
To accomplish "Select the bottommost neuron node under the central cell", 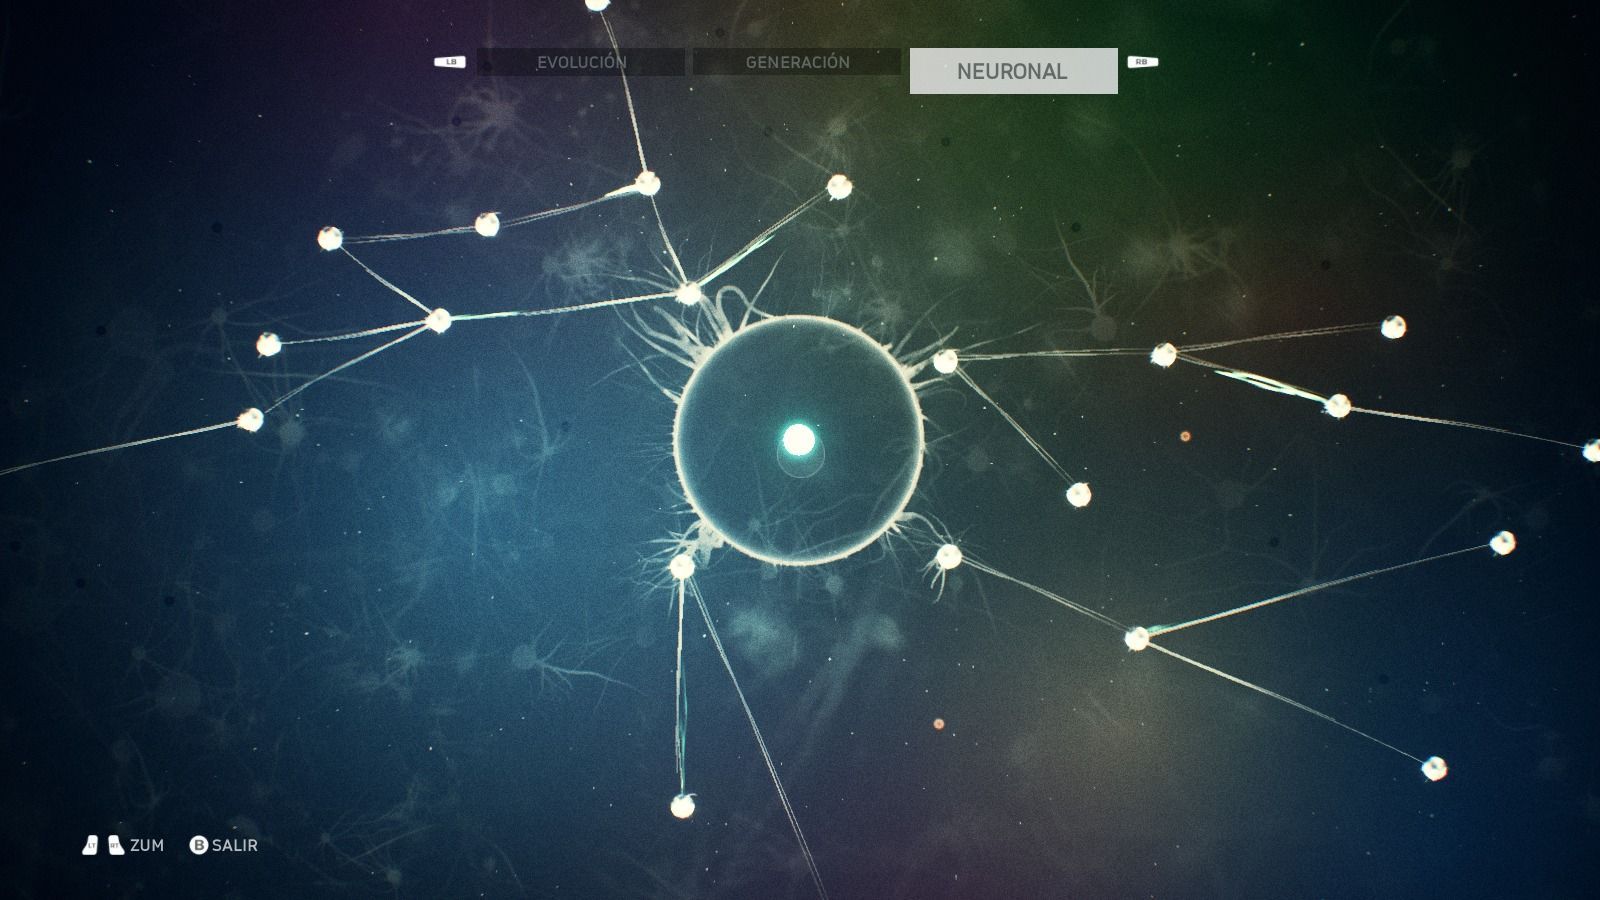I will 683,806.
